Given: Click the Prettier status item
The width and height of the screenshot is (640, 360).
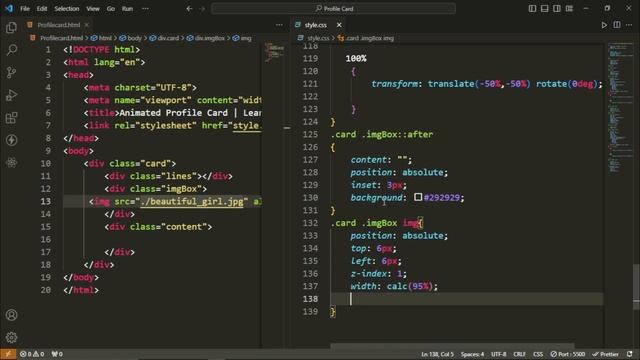Looking at the screenshot, I should pyautogui.click(x=605, y=354).
